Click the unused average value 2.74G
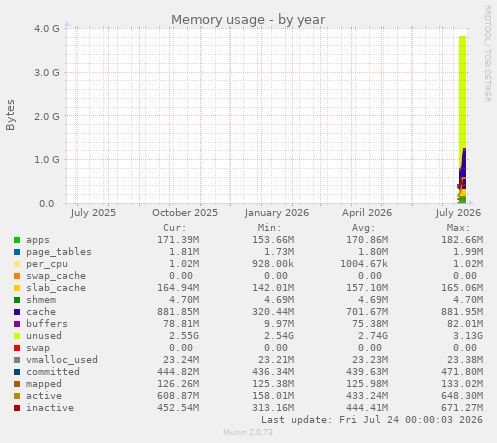The width and height of the screenshot is (497, 443). click(373, 336)
